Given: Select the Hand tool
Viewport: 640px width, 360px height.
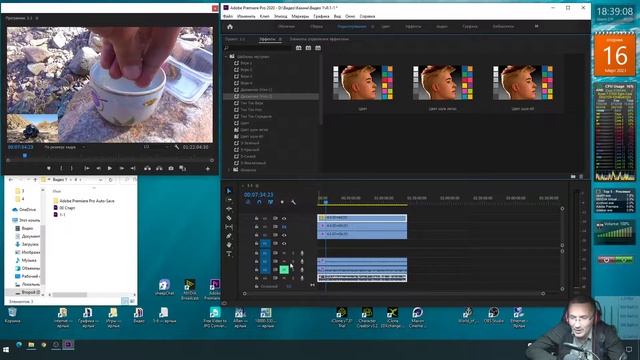Looking at the screenshot, I should tap(229, 244).
